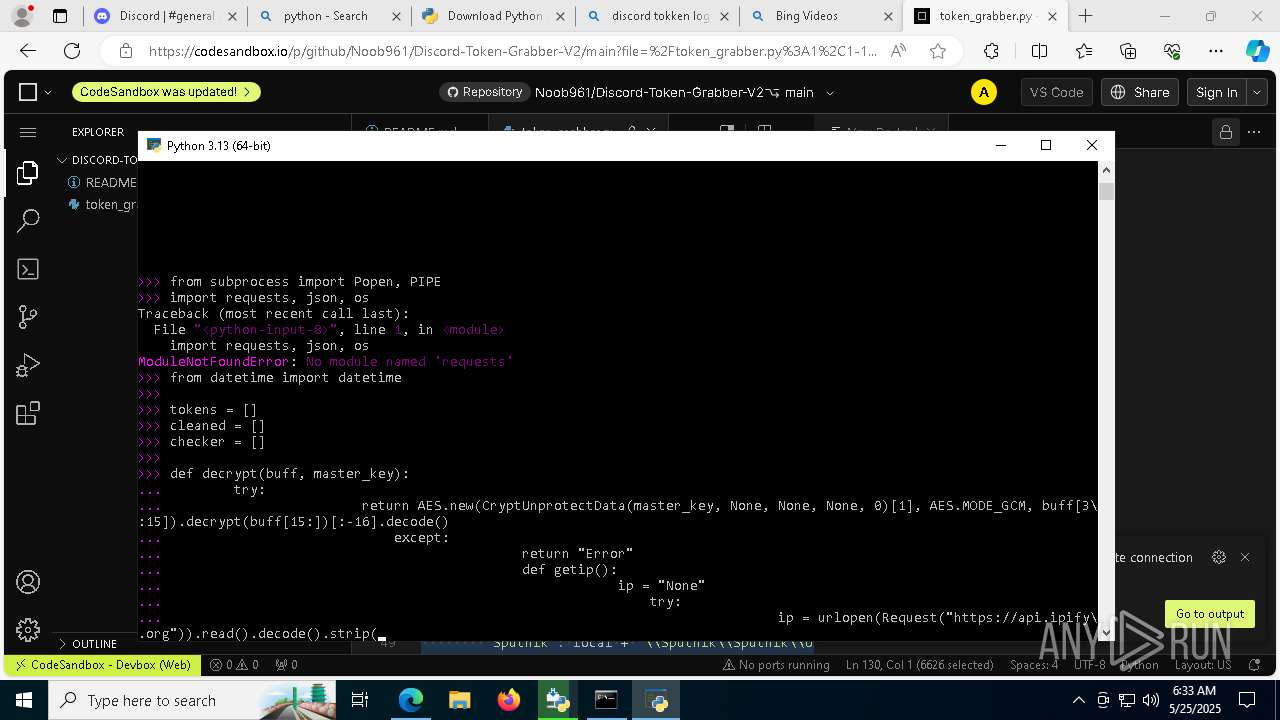Image resolution: width=1280 pixels, height=720 pixels.
Task: Click the browser address bar URL
Action: pos(512,51)
